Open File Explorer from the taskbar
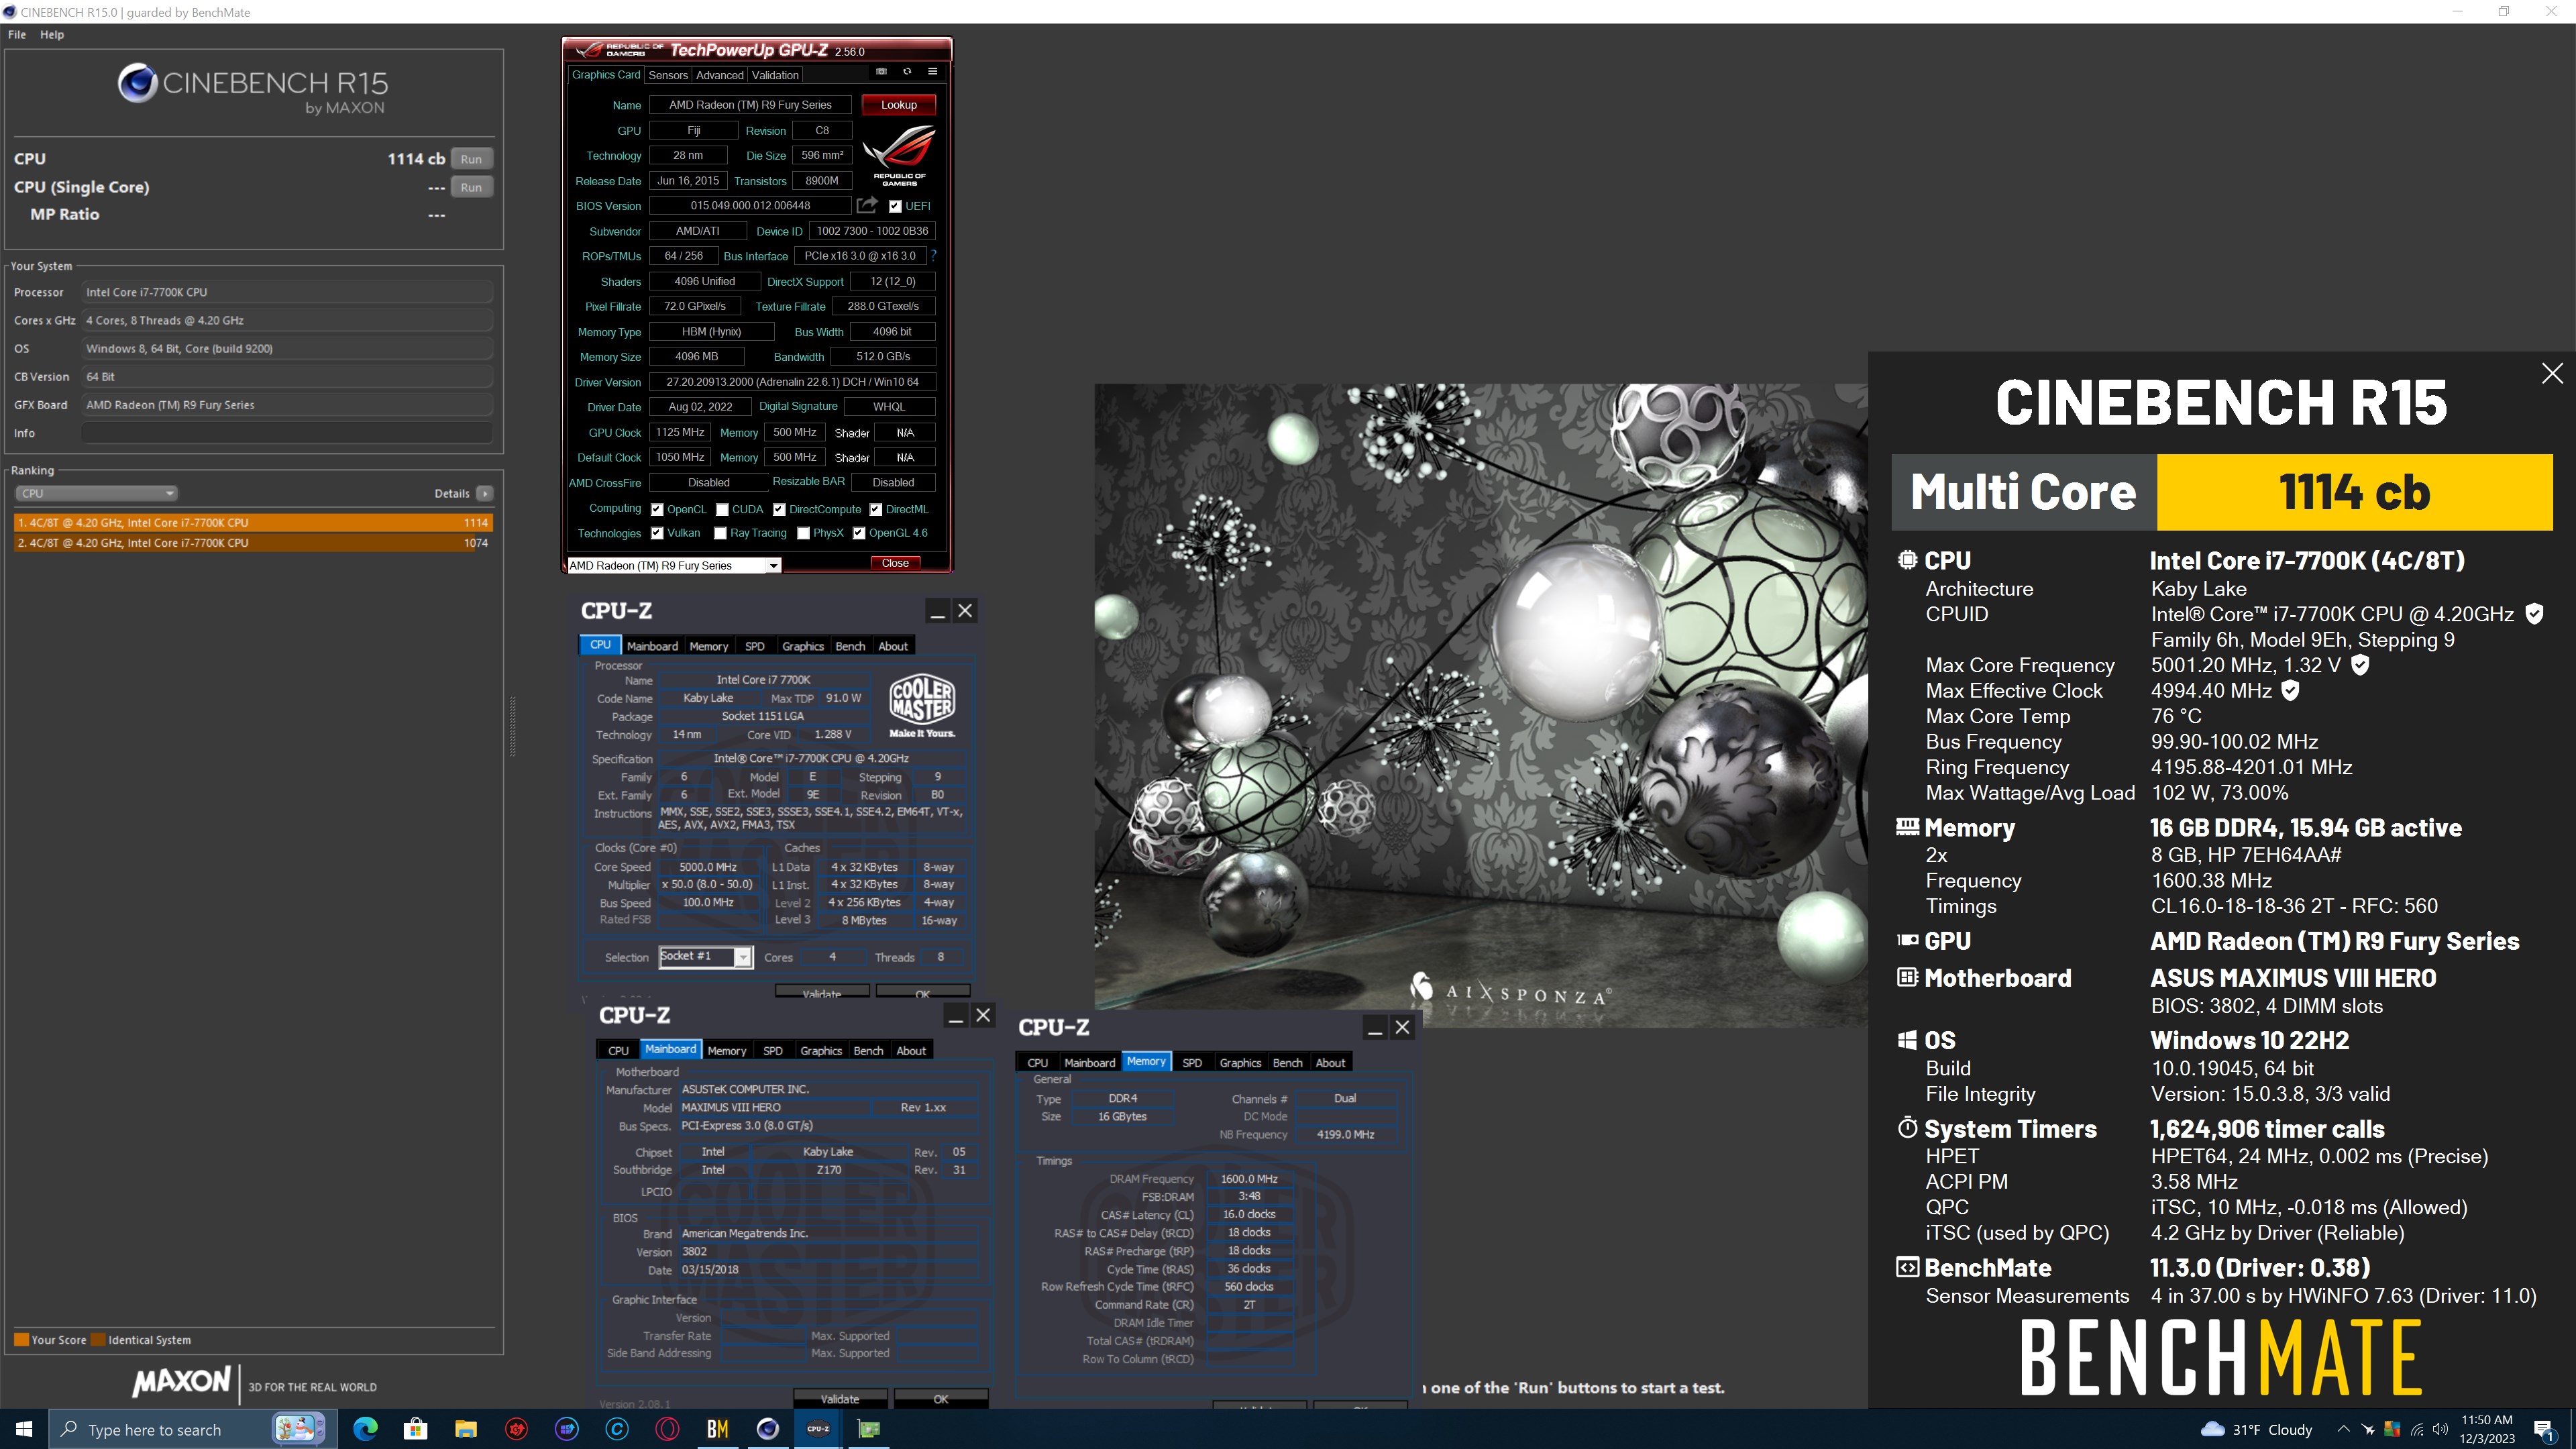2576x1449 pixels. 466,1429
